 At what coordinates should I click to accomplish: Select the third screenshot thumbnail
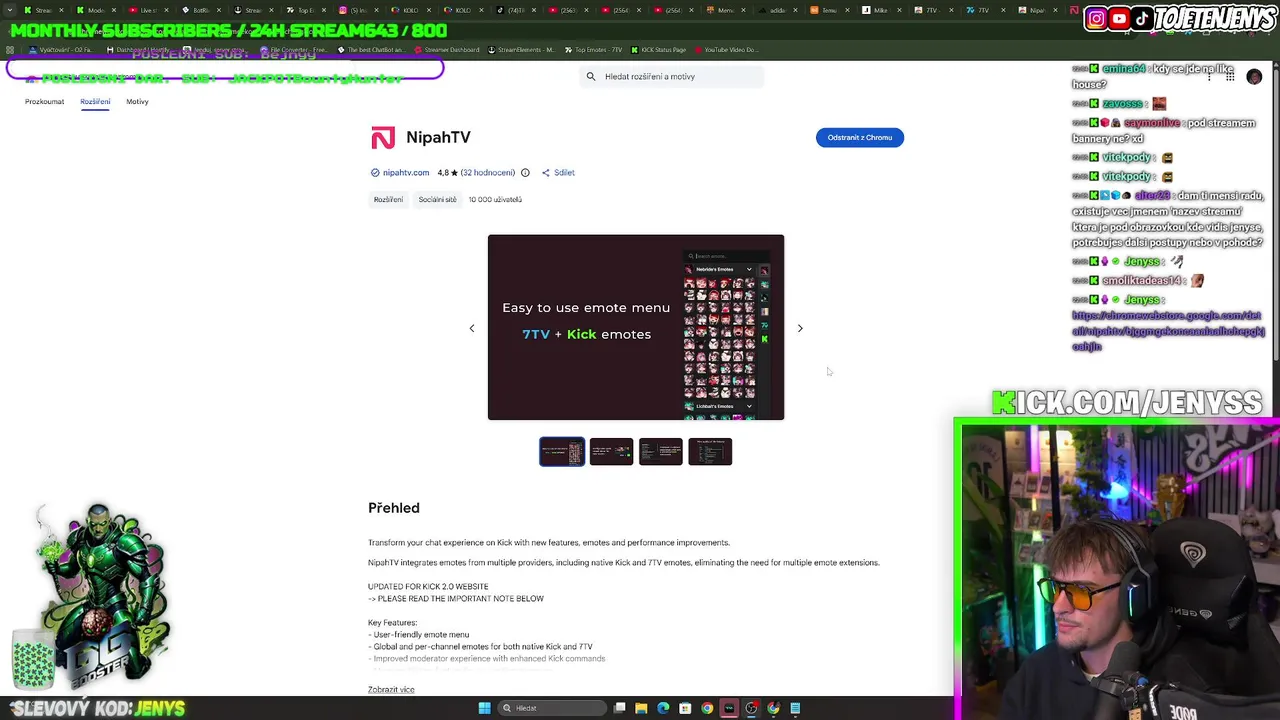661,452
